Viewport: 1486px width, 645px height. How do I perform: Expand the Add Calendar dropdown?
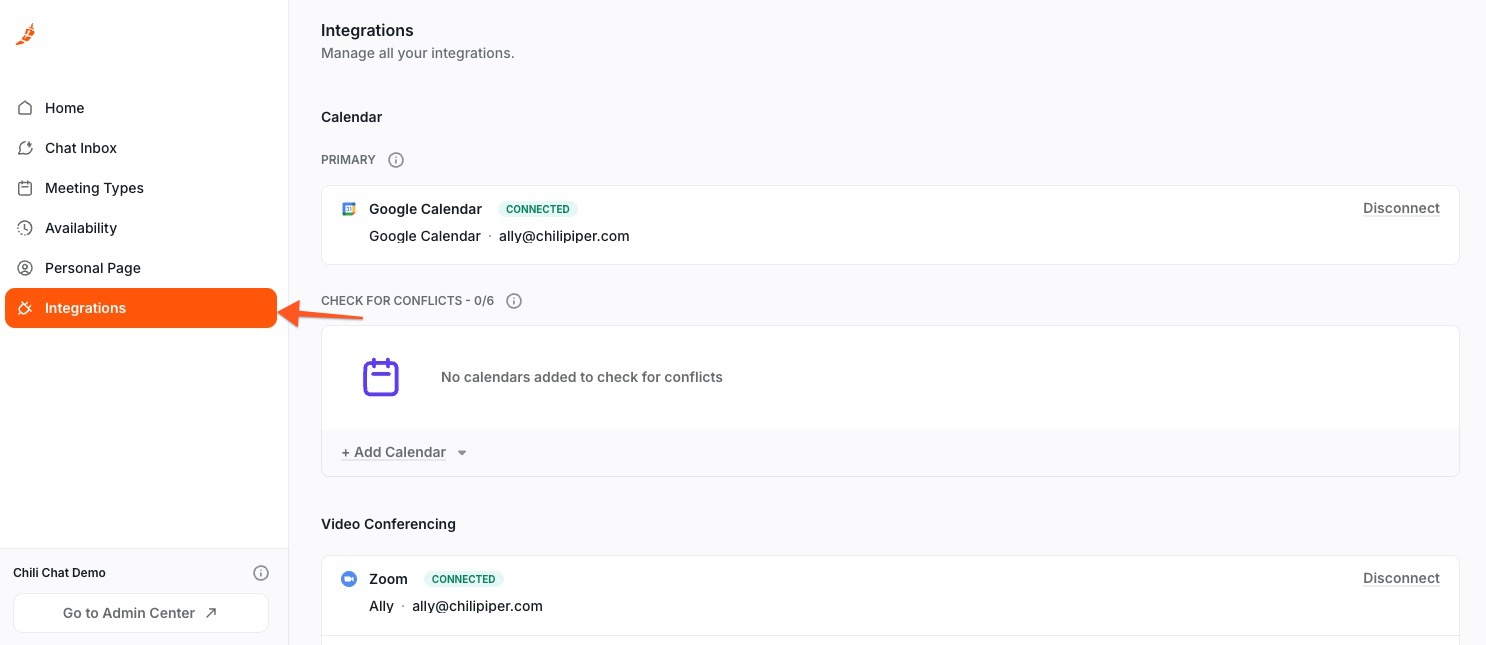[400, 452]
